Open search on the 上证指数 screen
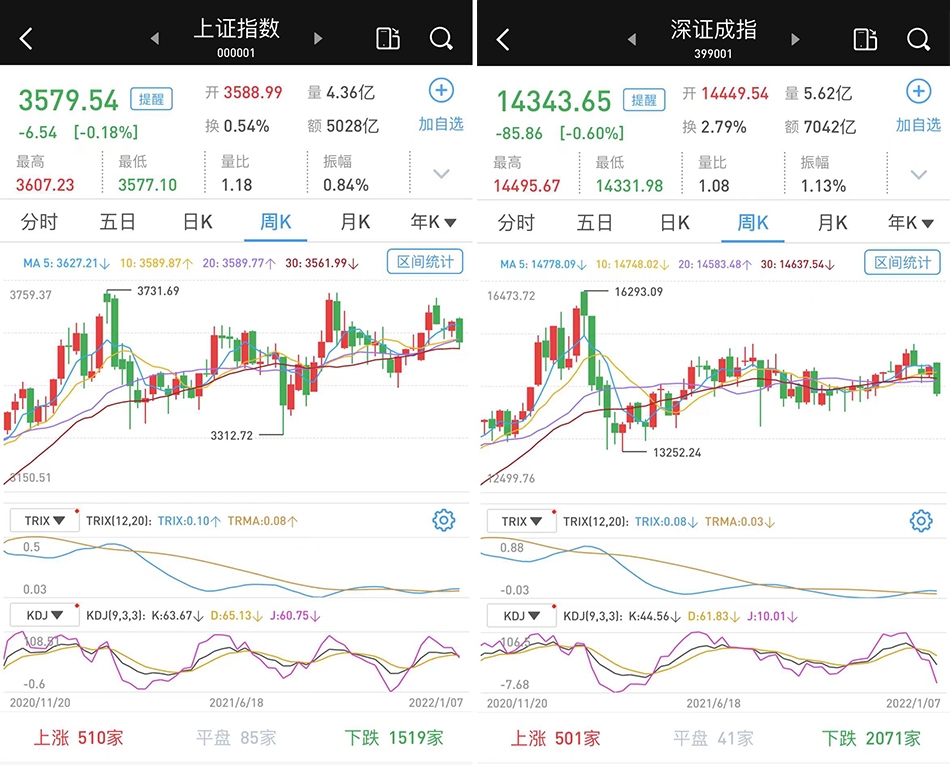This screenshot has height=765, width=950. point(441,39)
